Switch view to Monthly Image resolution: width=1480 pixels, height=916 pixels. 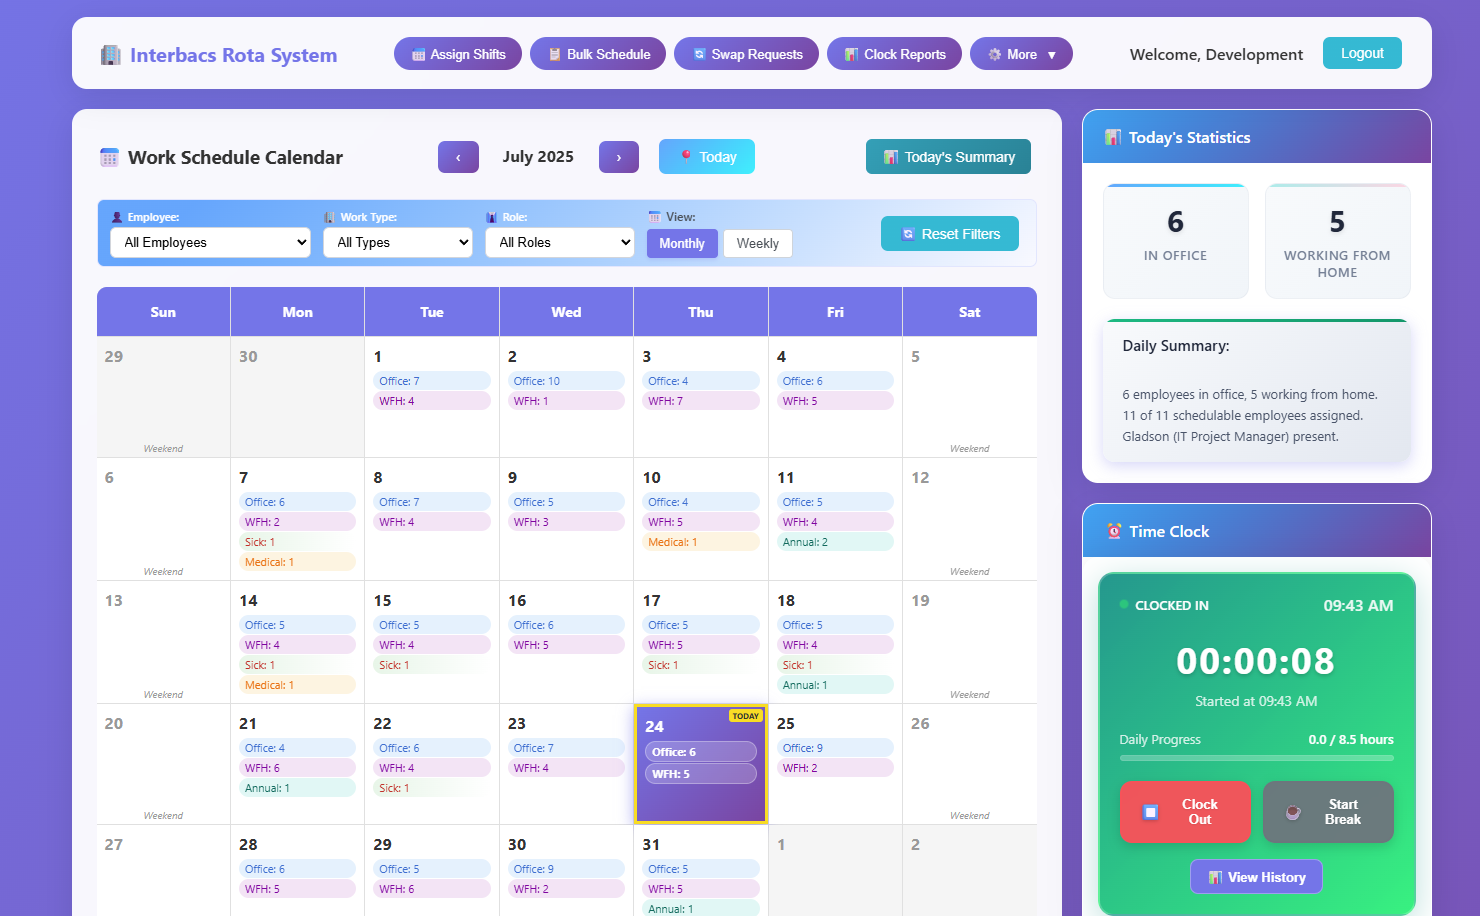682,243
